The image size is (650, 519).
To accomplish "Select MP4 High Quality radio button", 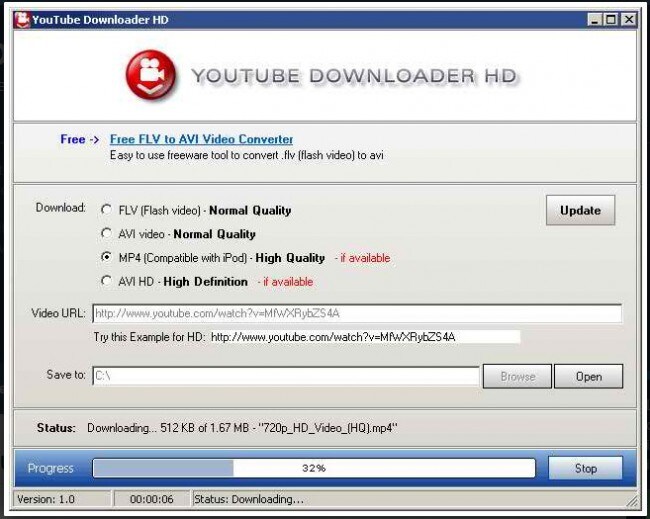I will click(x=107, y=257).
